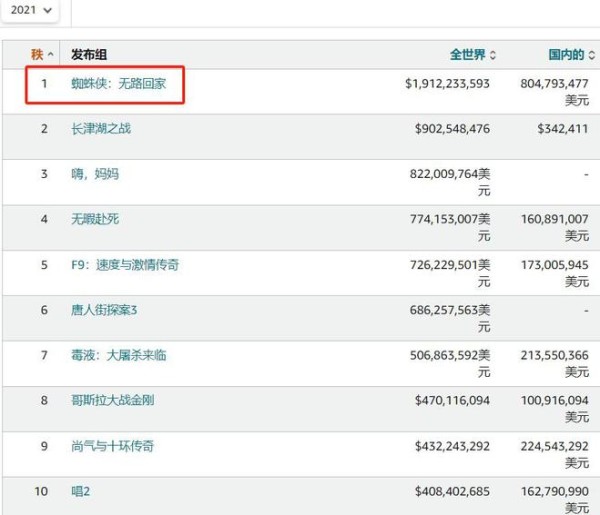
Task: Open the 唐人街探案3 movie link
Action: point(104,310)
